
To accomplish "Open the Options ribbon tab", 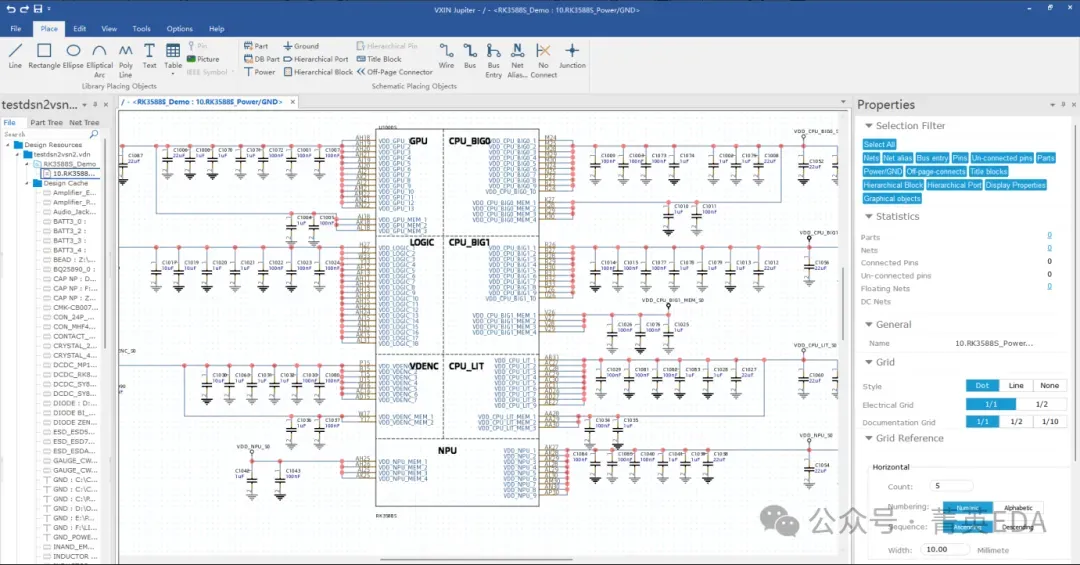I will click(x=180, y=29).
